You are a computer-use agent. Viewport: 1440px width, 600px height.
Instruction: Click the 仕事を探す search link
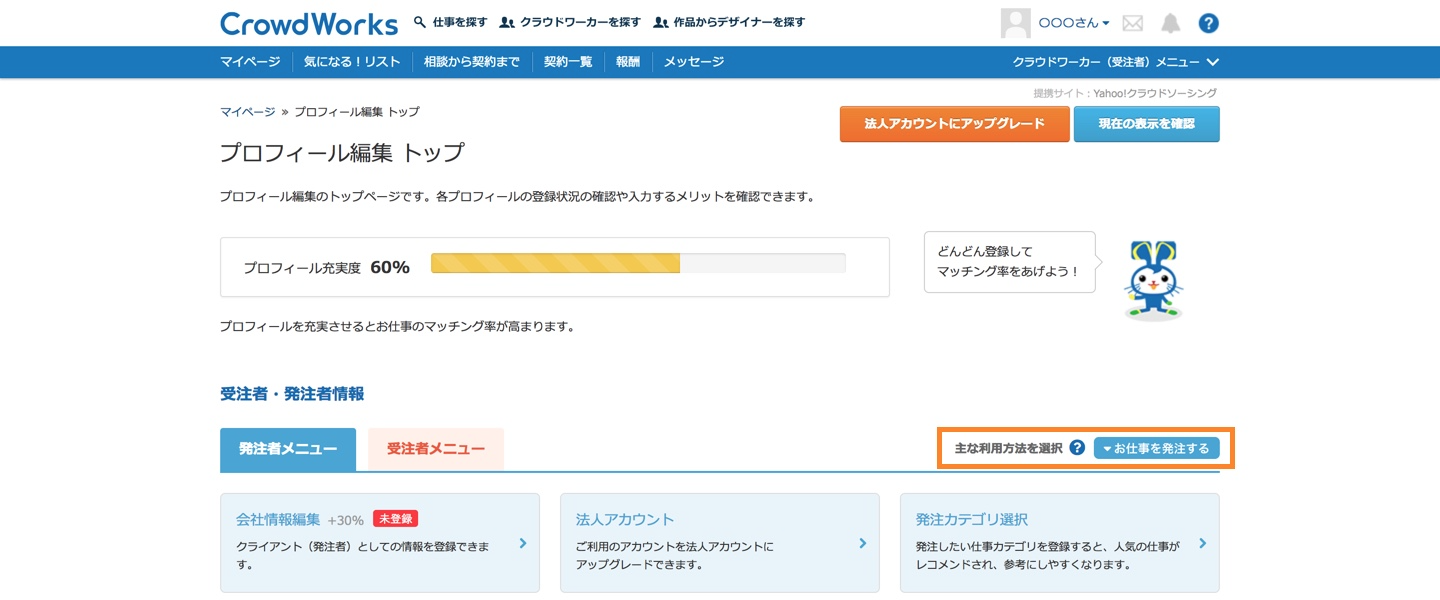451,22
